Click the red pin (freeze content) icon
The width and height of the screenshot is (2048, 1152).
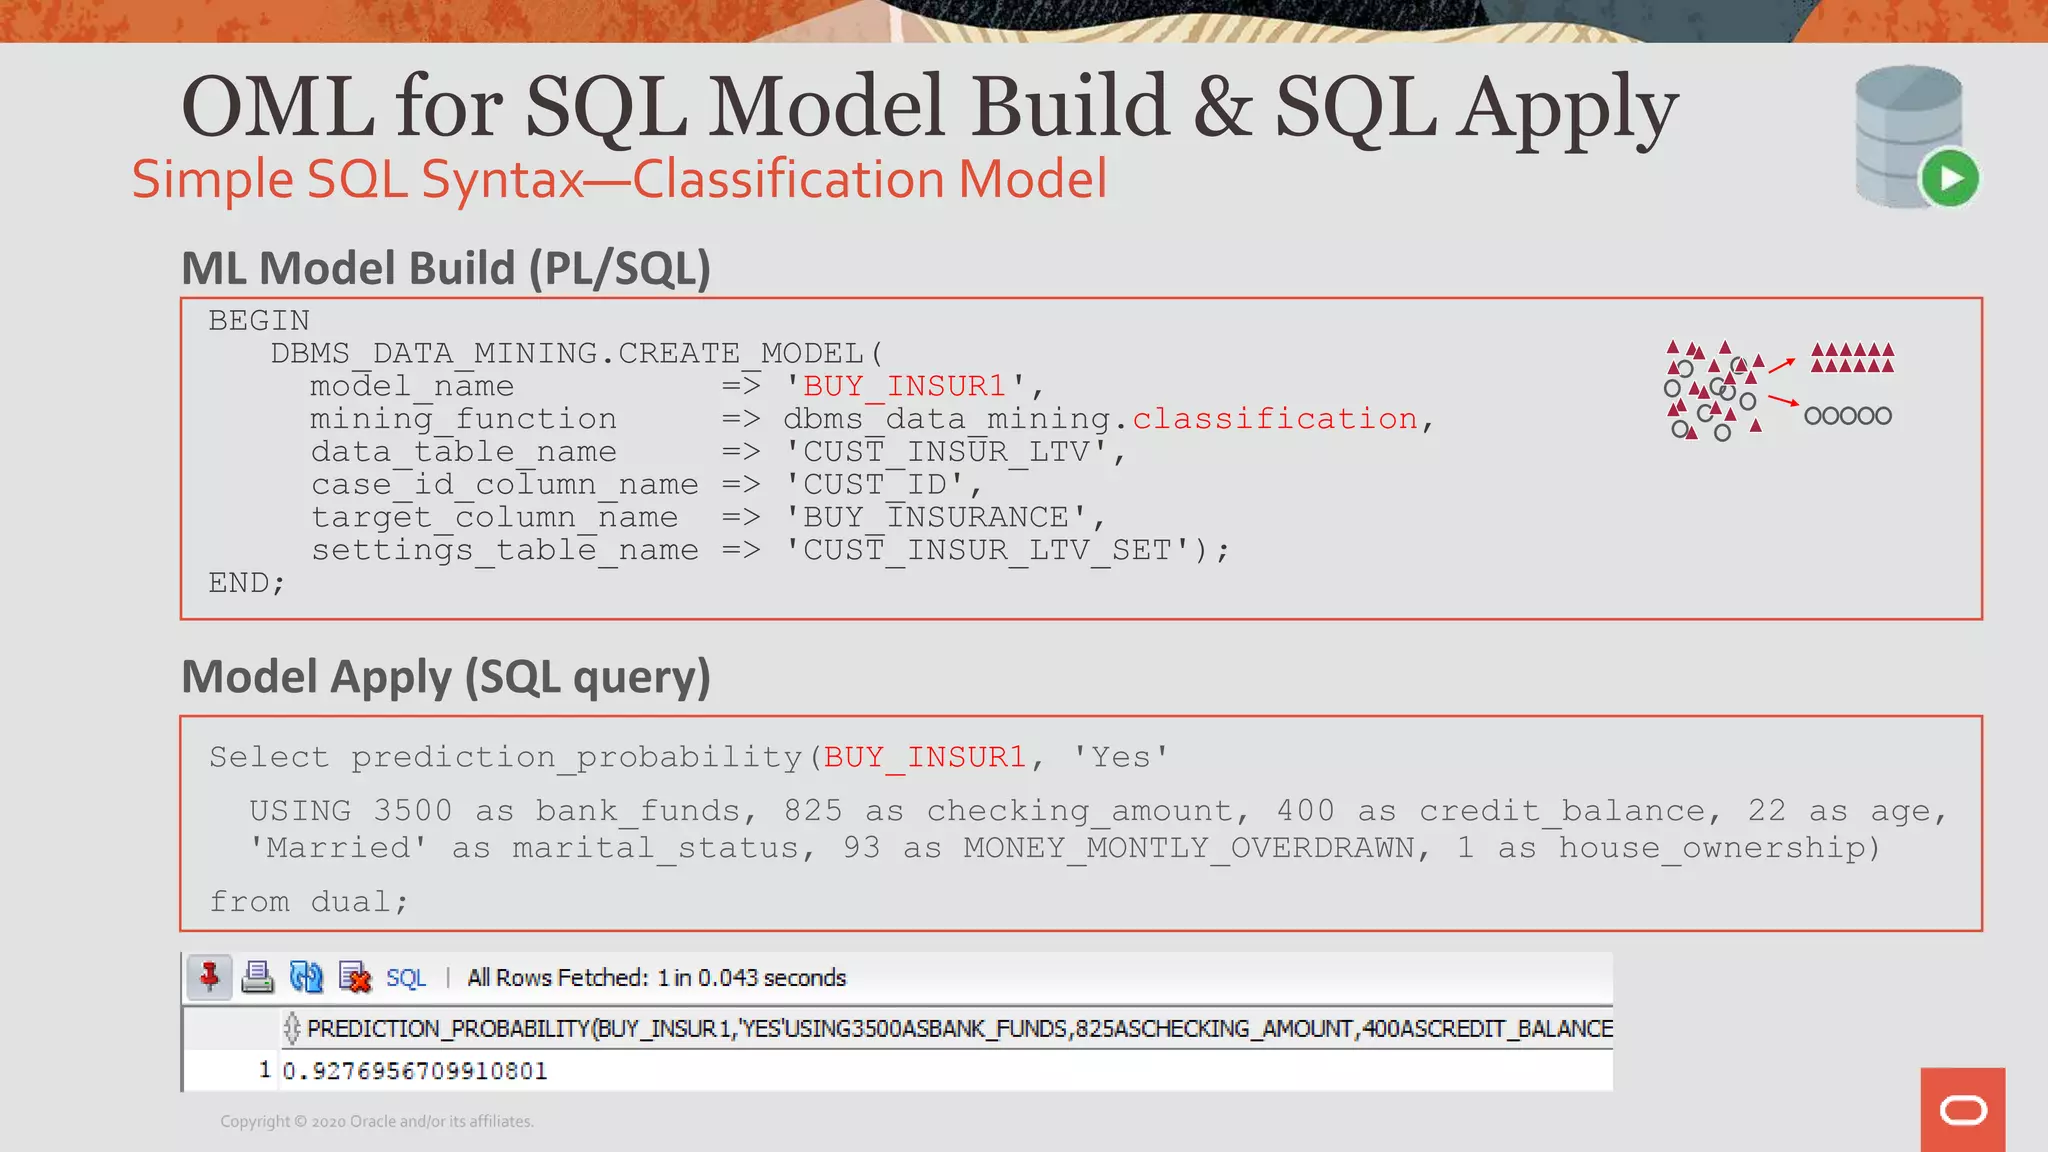pos(209,976)
